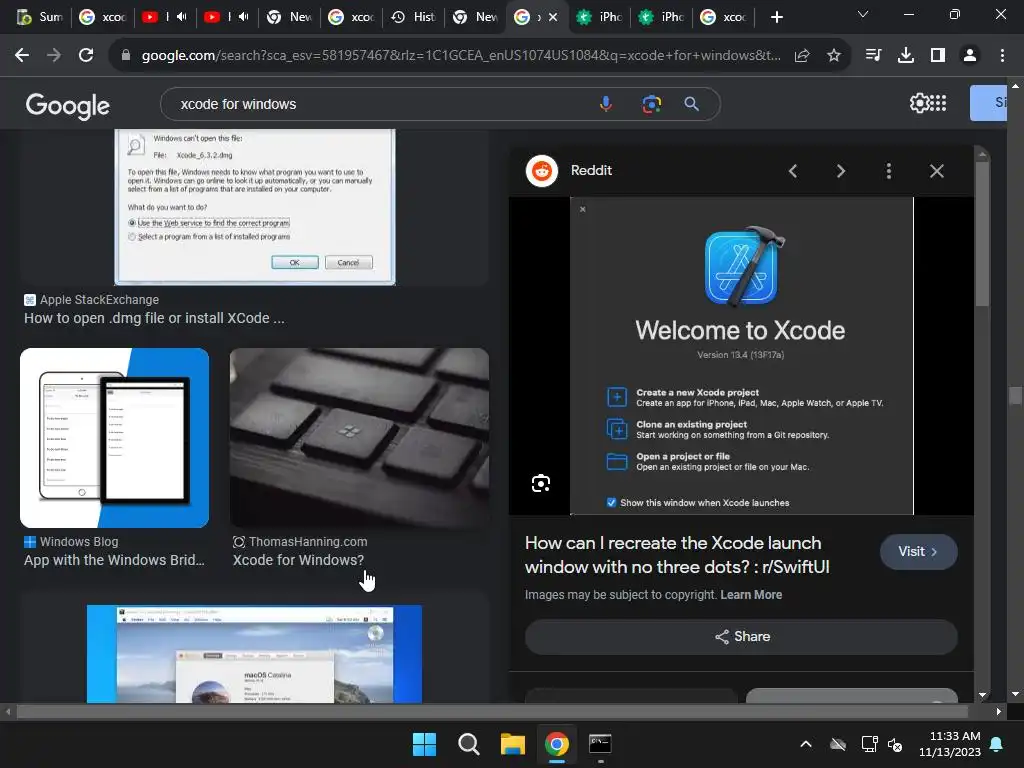Click the Reddit logo icon
The width and height of the screenshot is (1024, 768).
click(x=542, y=171)
